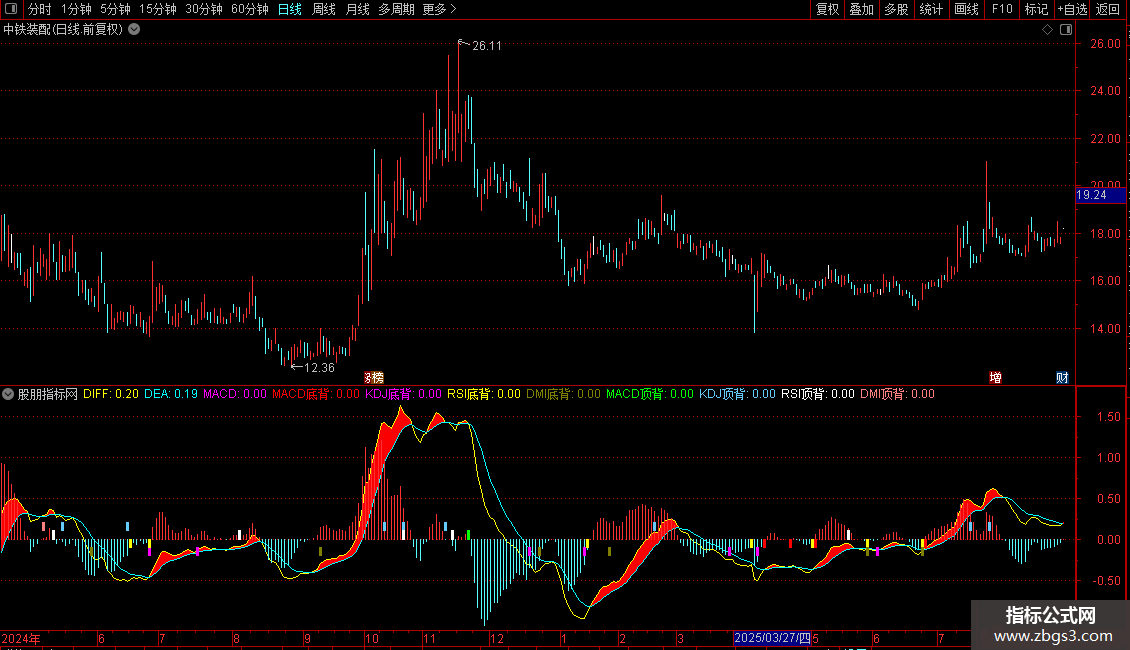This screenshot has height=650, width=1130.
Task: Toggle the left sidebar panel icon
Action: (x=11, y=9)
